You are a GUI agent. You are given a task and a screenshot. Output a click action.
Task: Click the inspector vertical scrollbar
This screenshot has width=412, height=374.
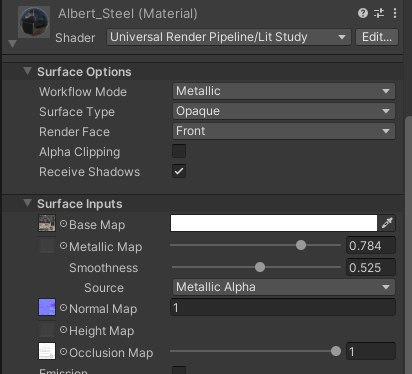[408, 245]
